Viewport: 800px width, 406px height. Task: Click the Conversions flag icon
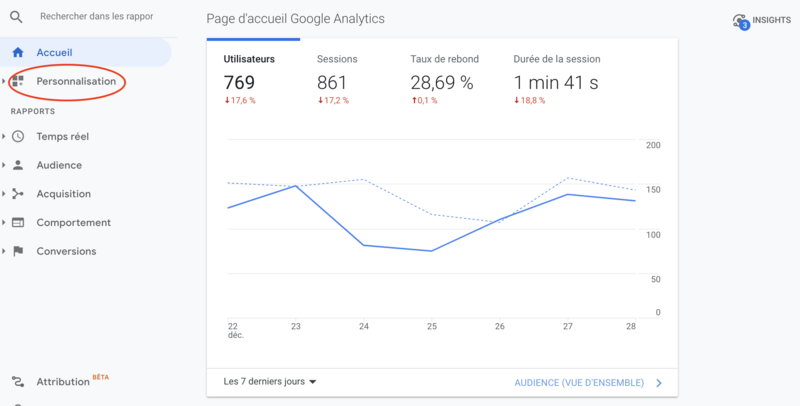coord(17,252)
